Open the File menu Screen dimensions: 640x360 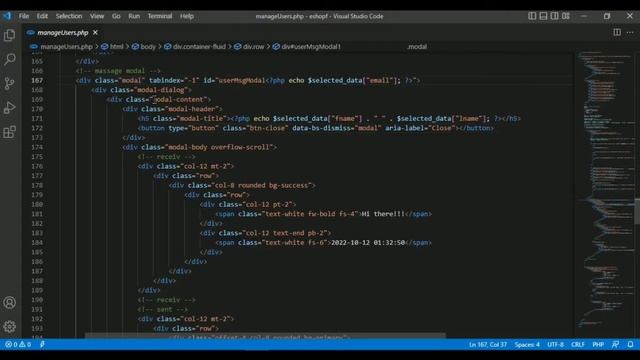click(x=24, y=16)
